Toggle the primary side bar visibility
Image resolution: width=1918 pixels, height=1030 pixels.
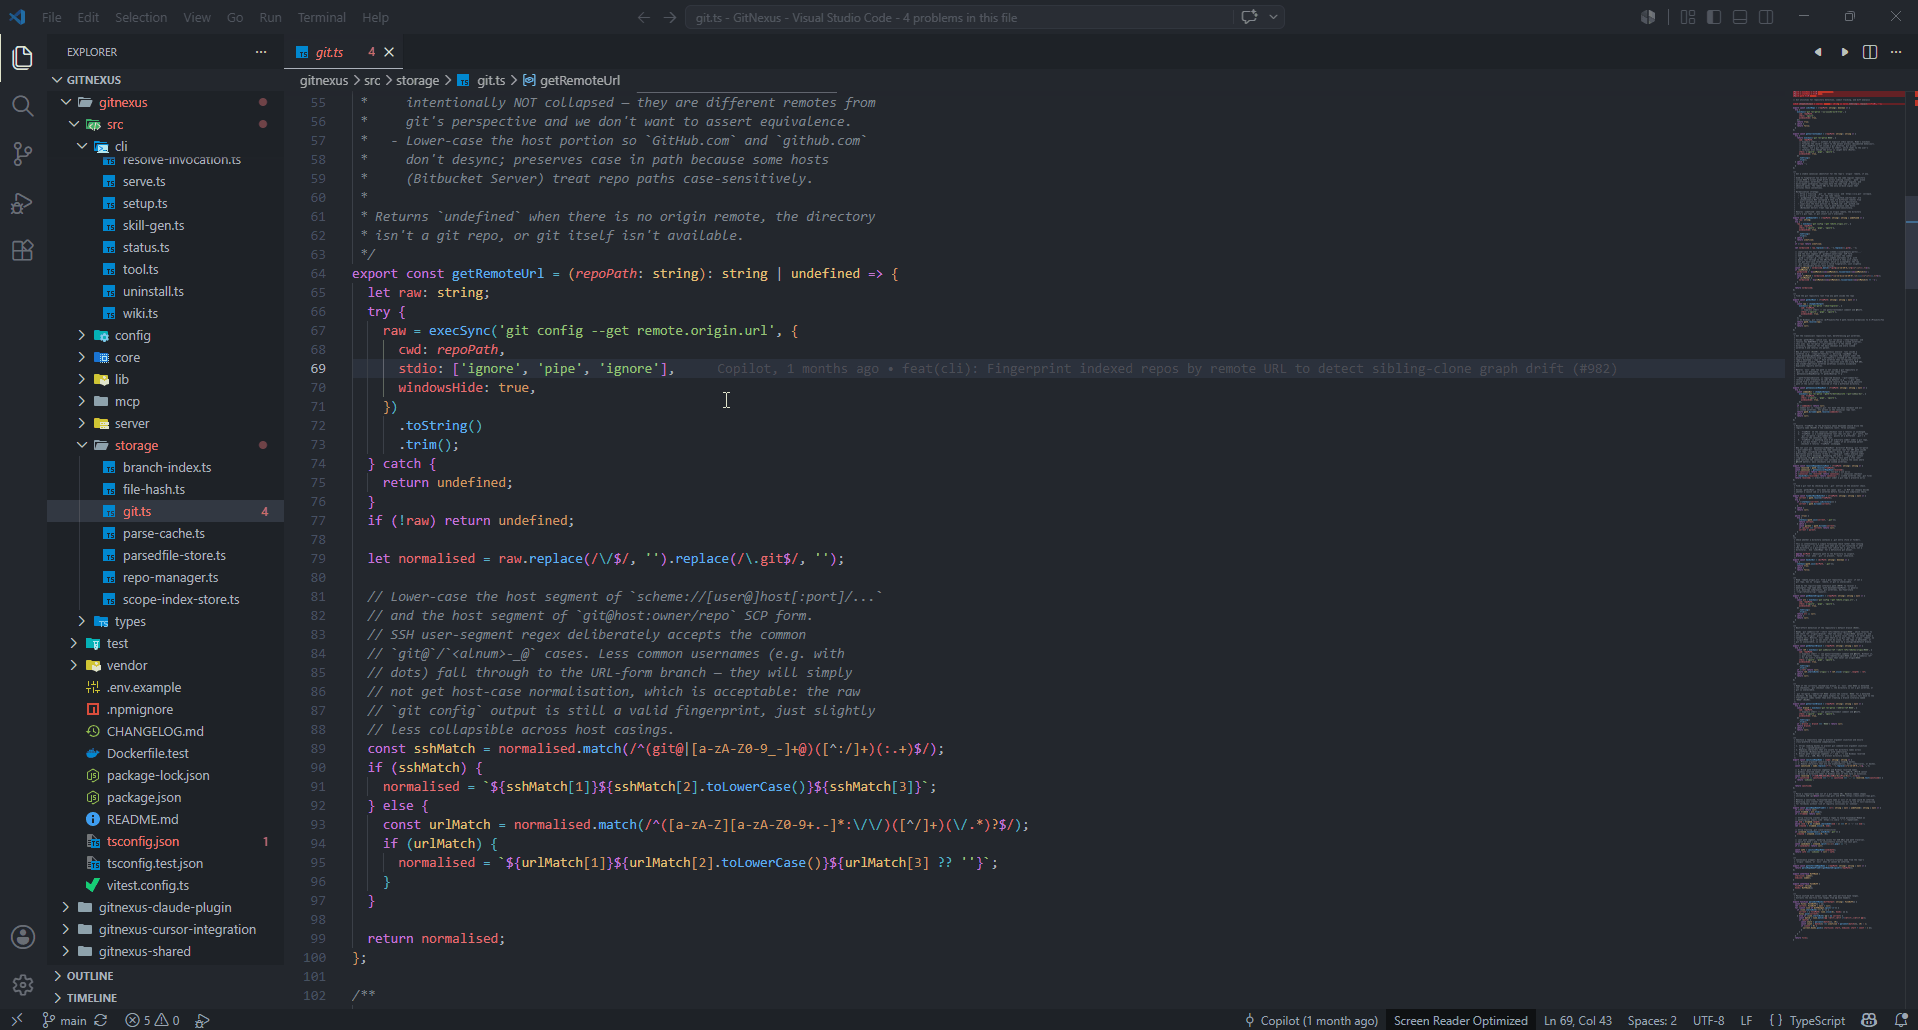point(1714,17)
